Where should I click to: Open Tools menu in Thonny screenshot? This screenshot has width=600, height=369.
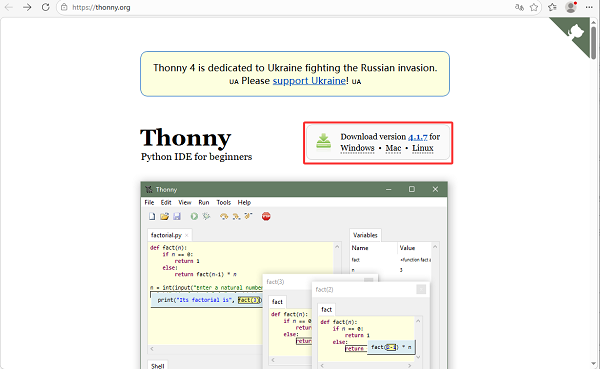224,202
